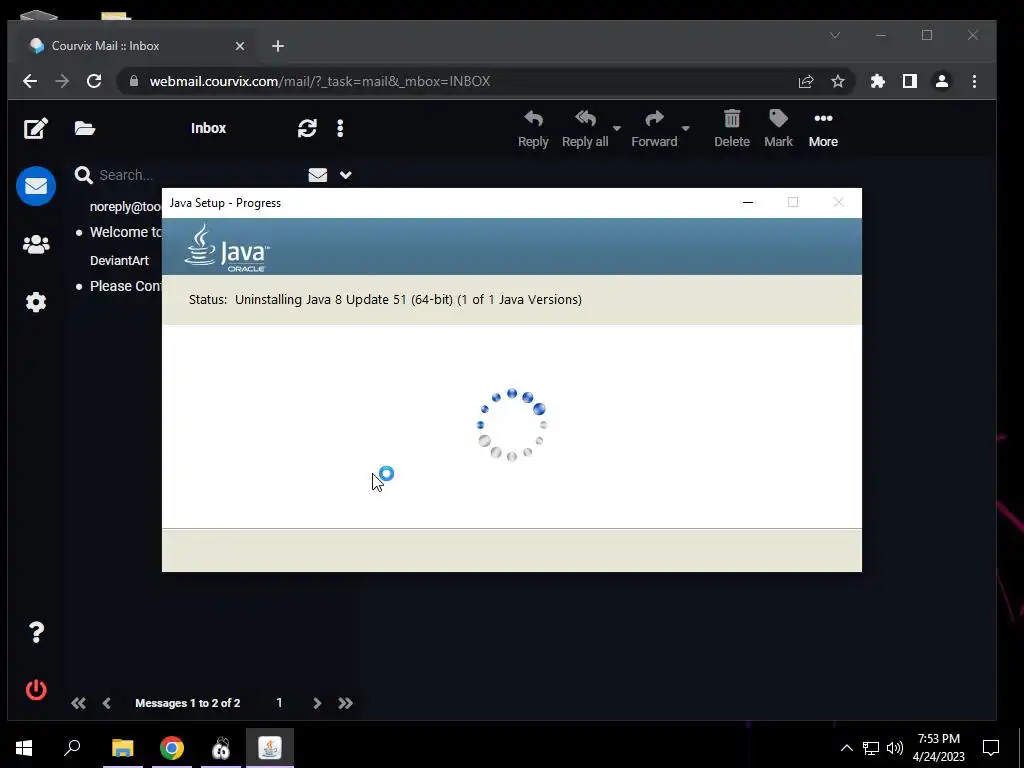This screenshot has height=768, width=1024.
Task: Open Windows taskbar search
Action: click(x=72, y=748)
